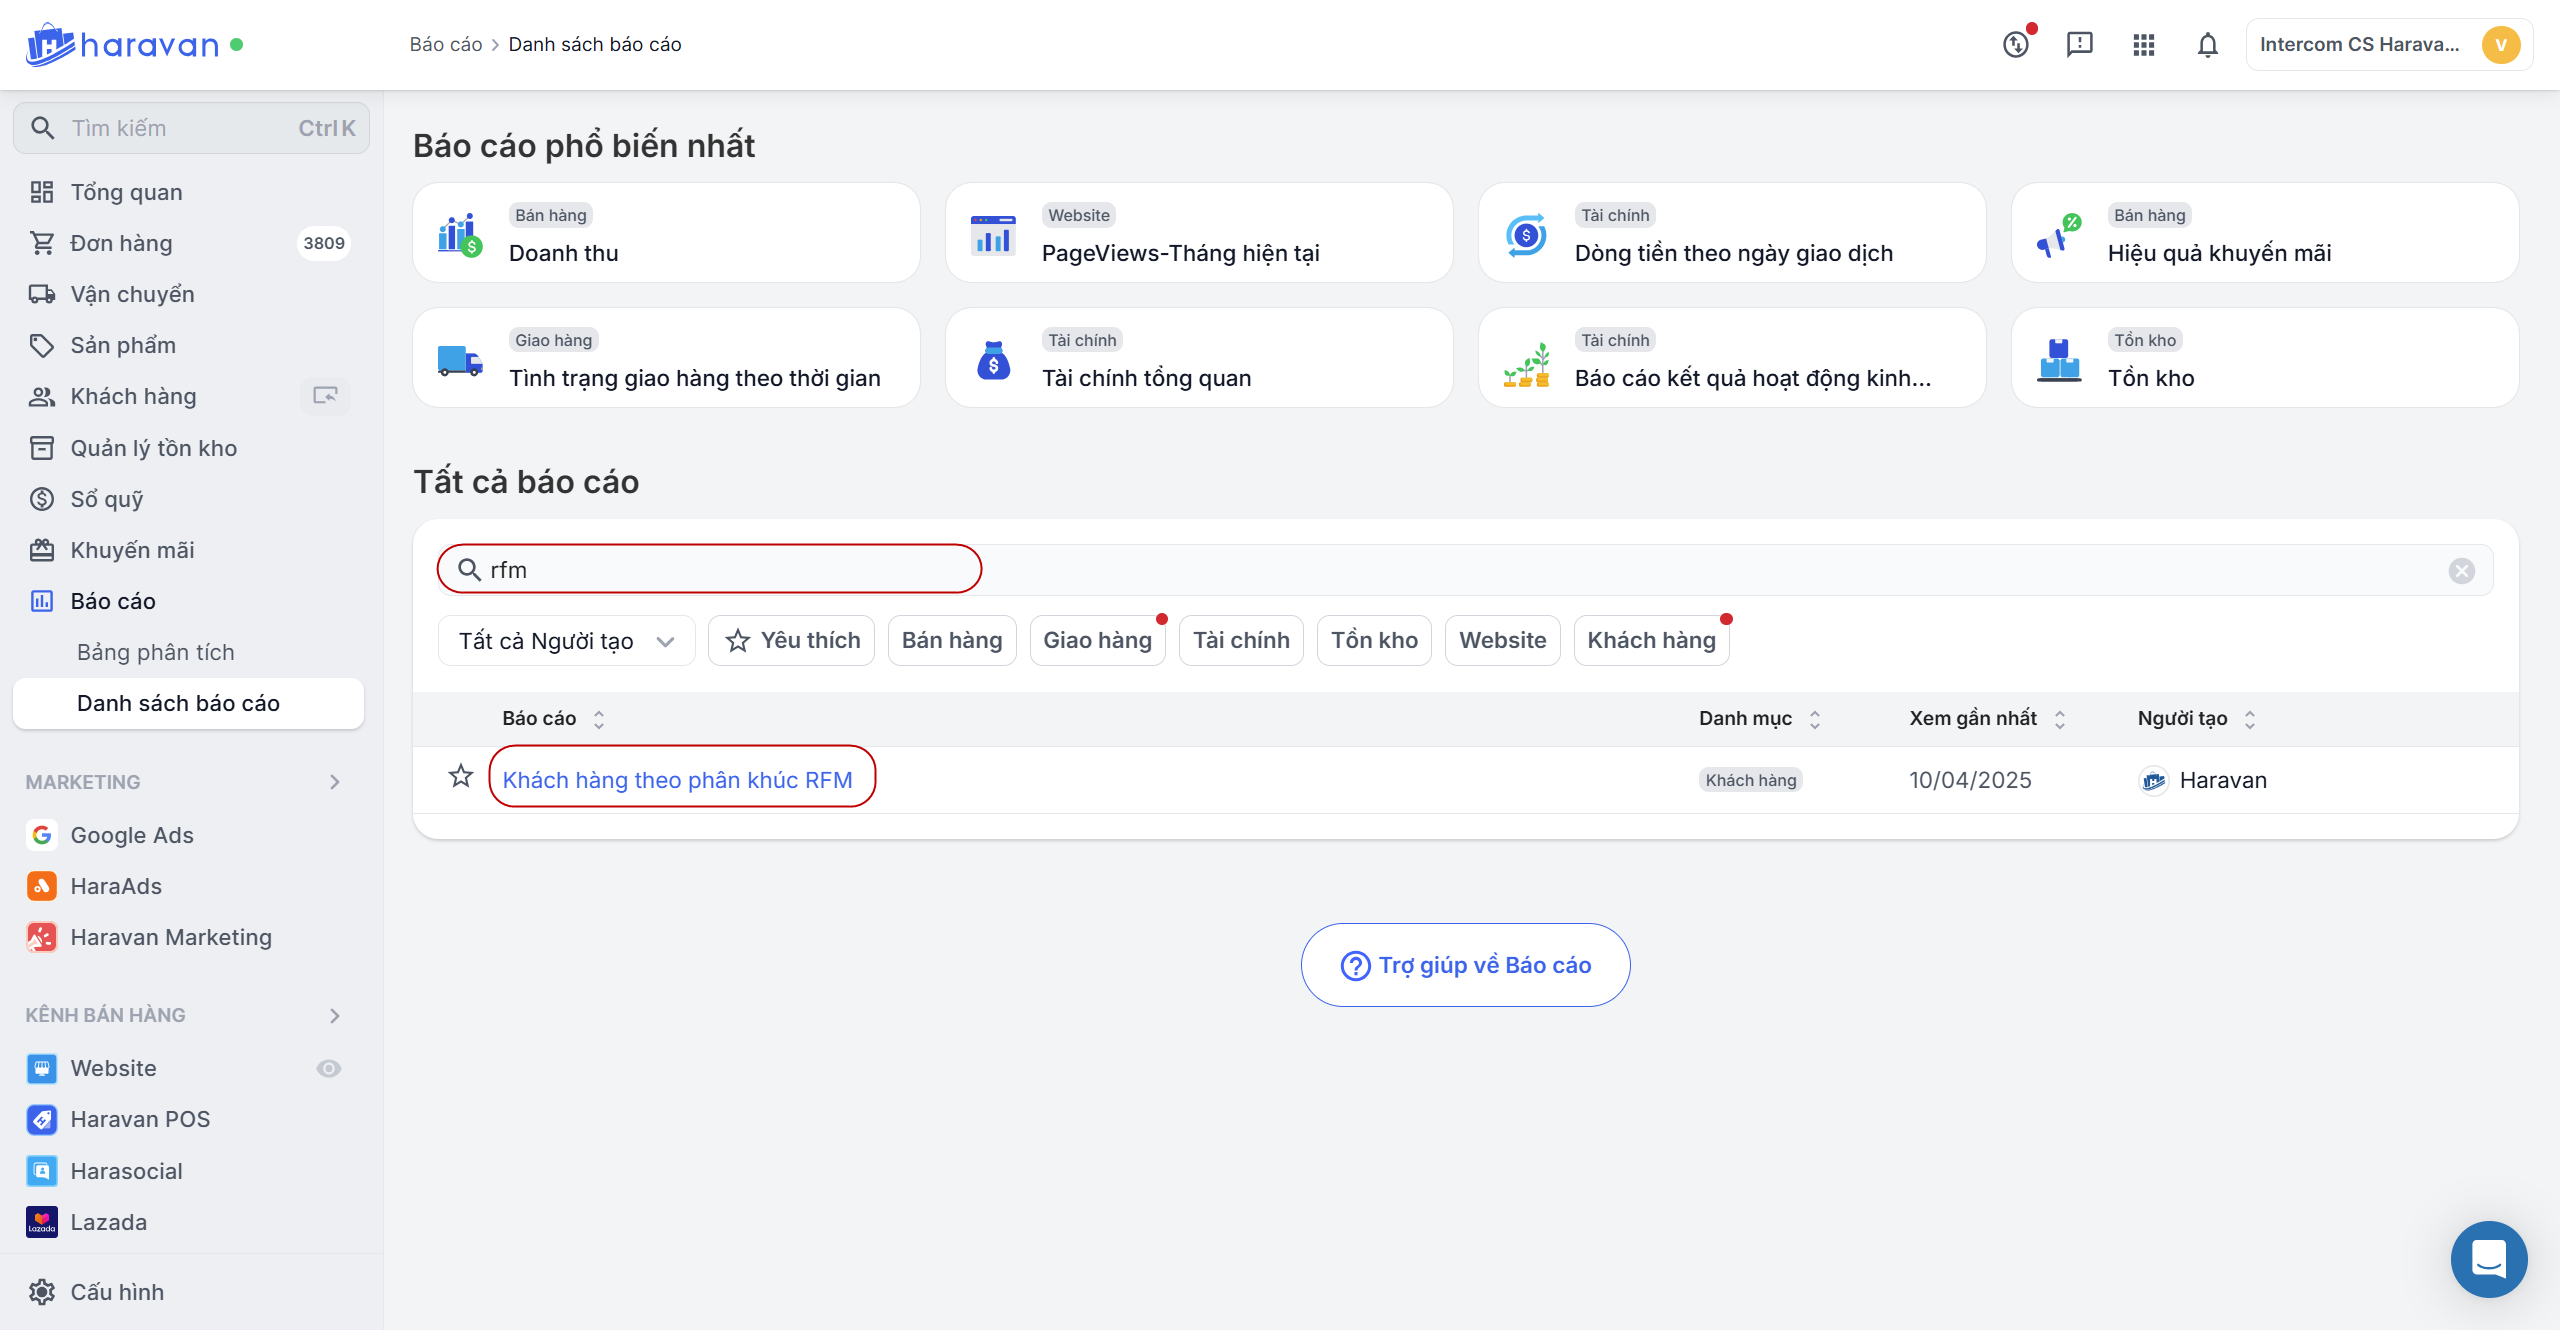The height and width of the screenshot is (1330, 2560).
Task: Clear the rfm search text
Action: pyautogui.click(x=2461, y=571)
